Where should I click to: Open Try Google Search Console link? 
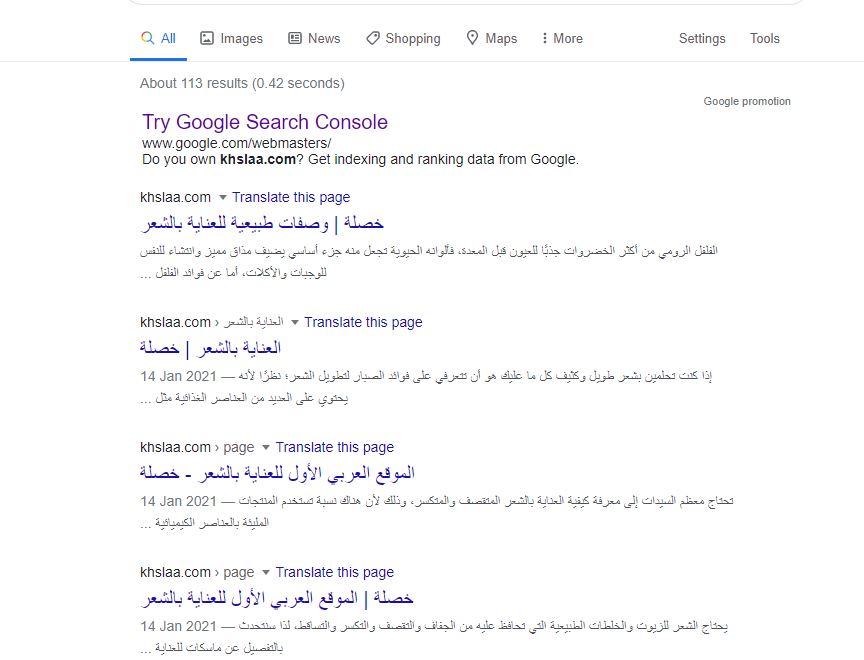(x=265, y=122)
